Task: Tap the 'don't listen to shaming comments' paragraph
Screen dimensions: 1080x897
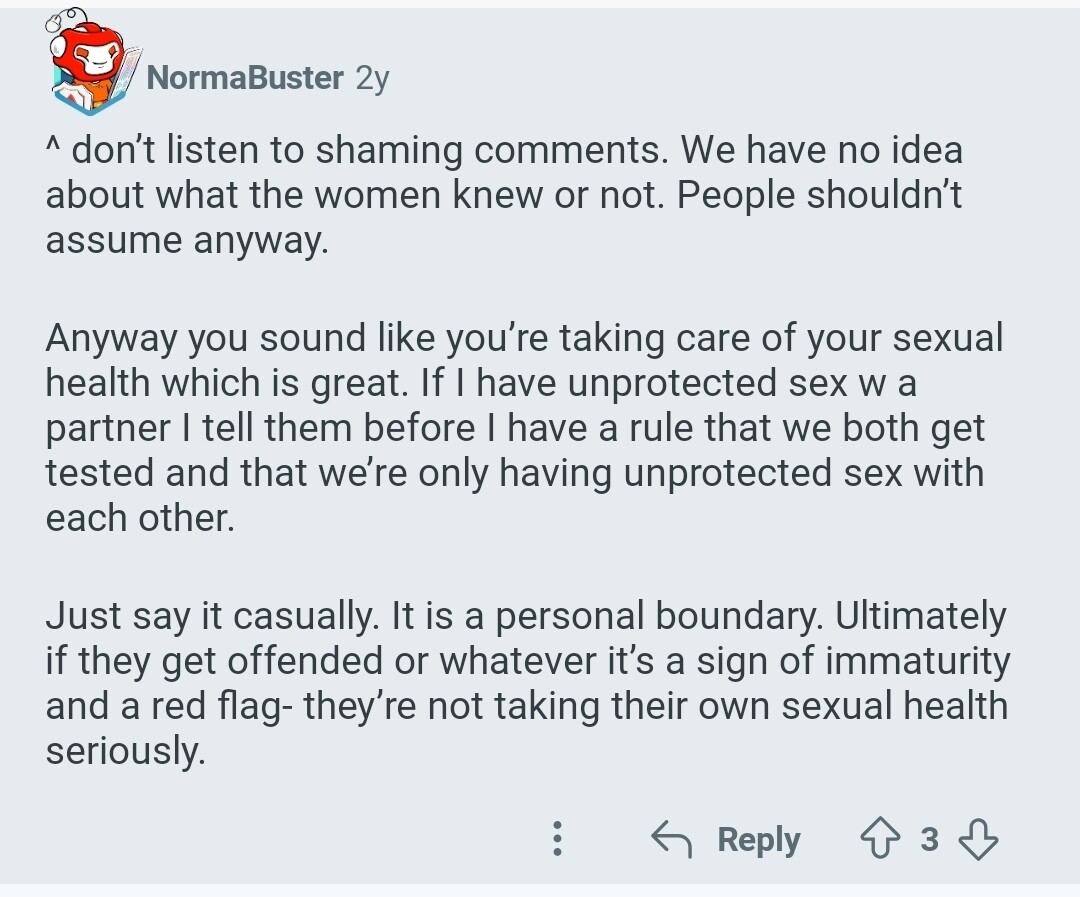Action: pos(504,195)
